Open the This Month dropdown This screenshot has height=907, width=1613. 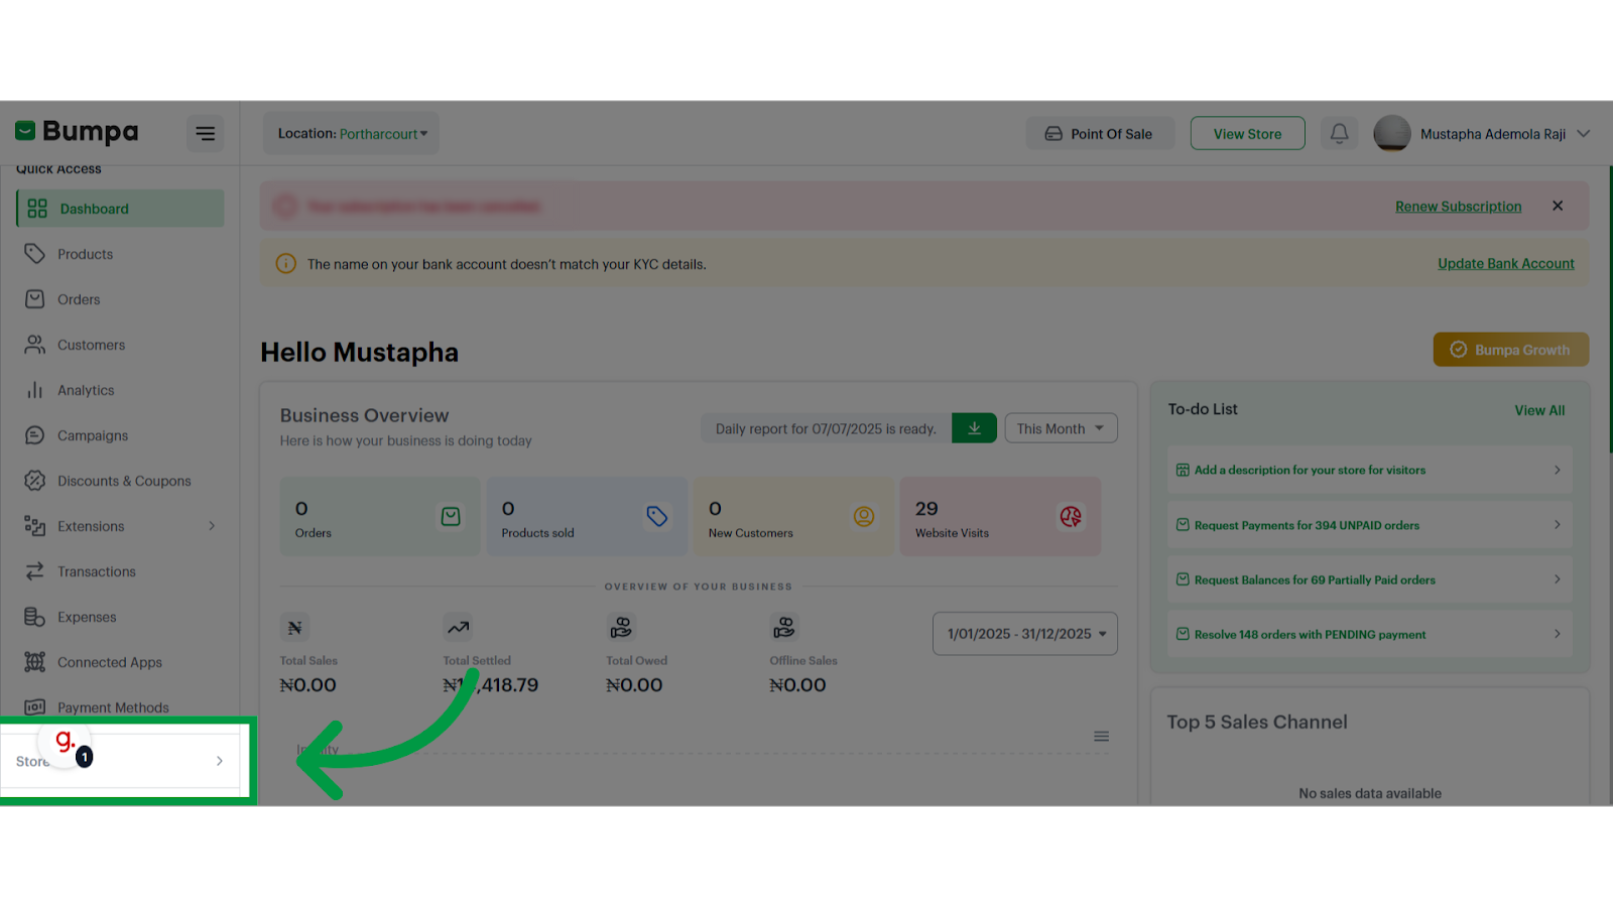(x=1061, y=428)
